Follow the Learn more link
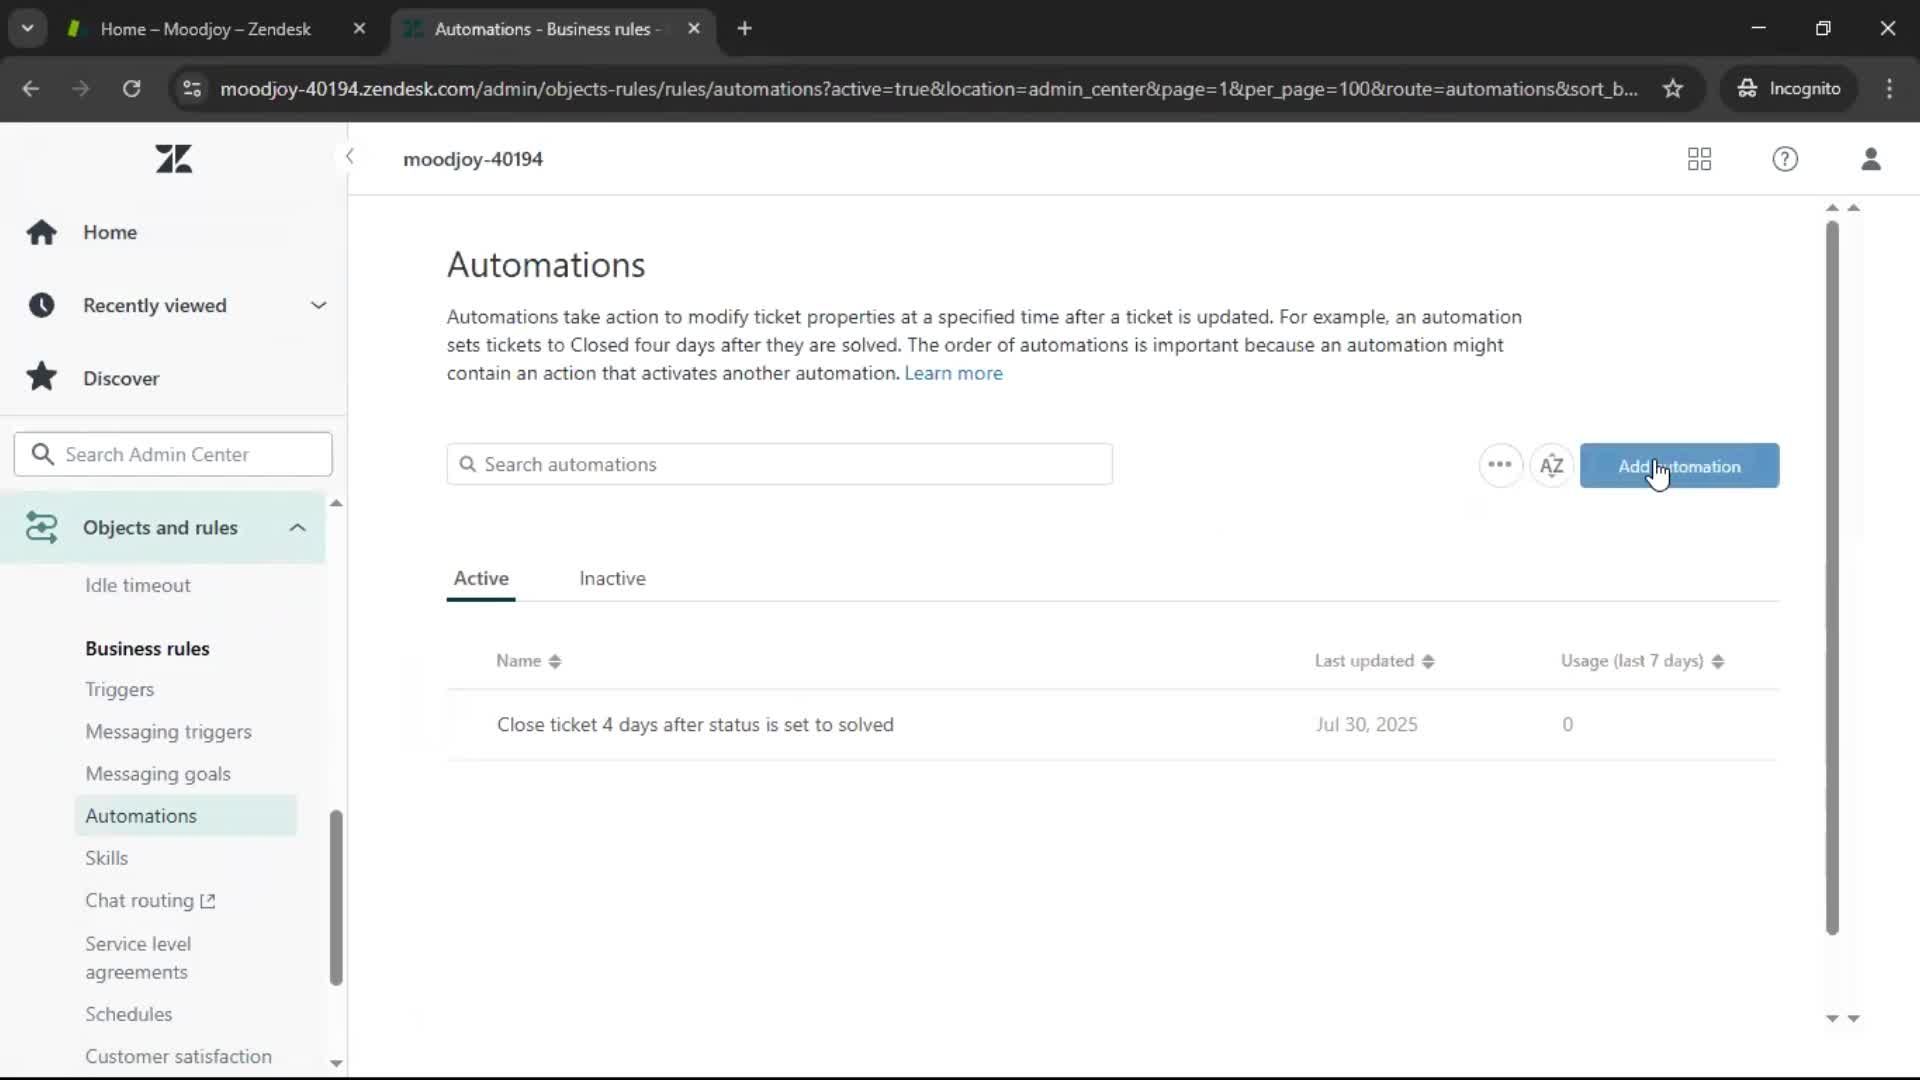 coord(953,373)
